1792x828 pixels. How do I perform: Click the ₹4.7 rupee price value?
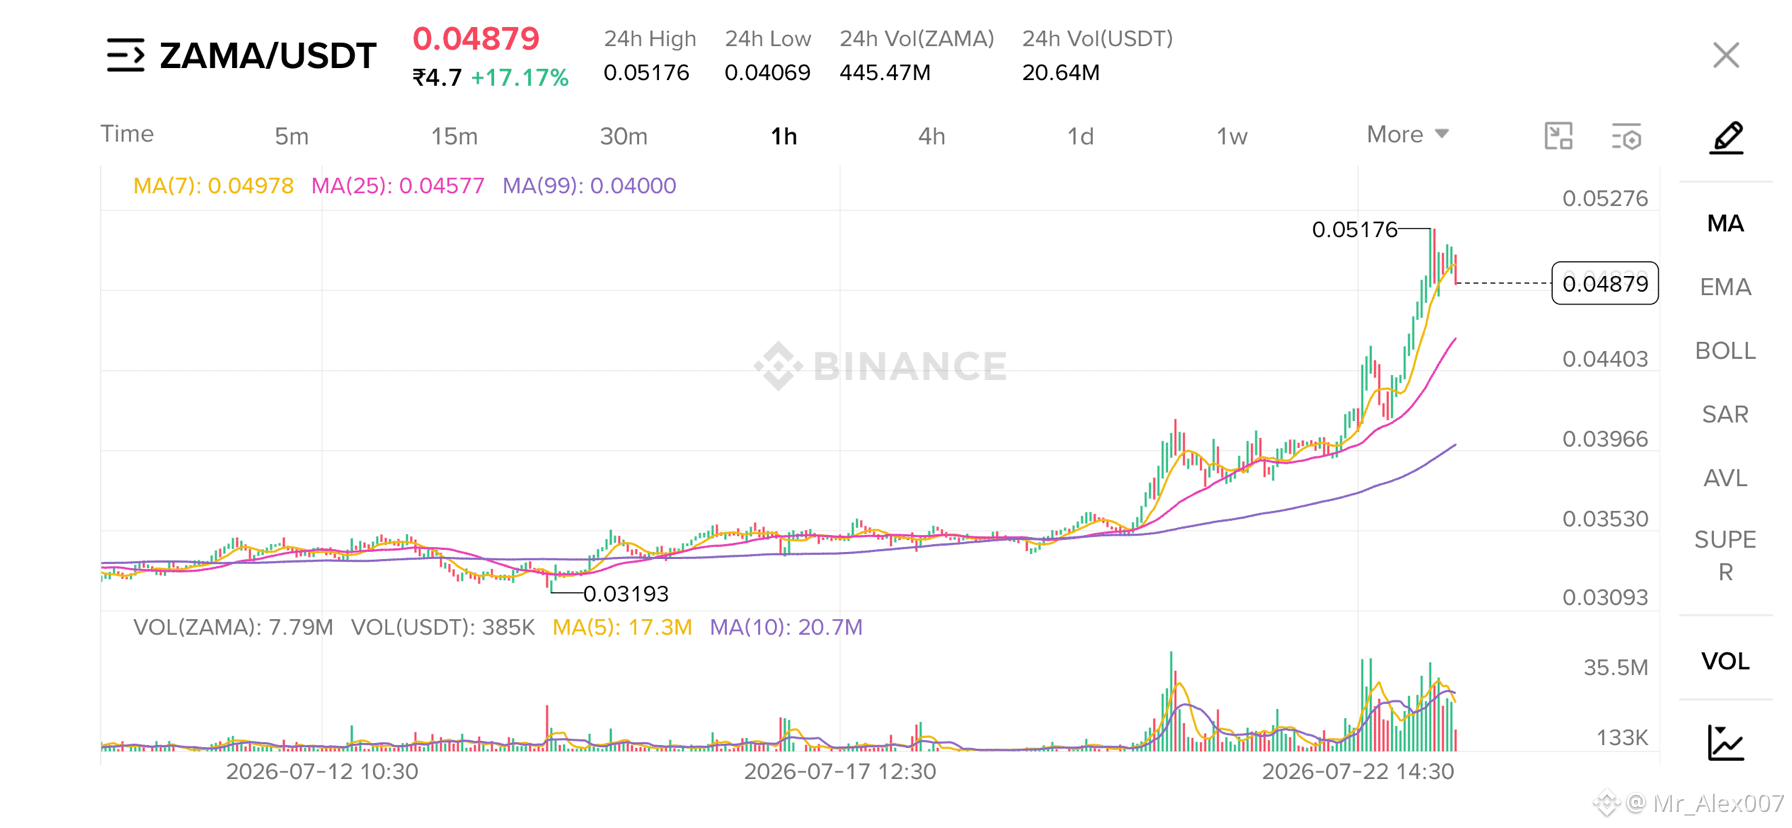click(437, 78)
